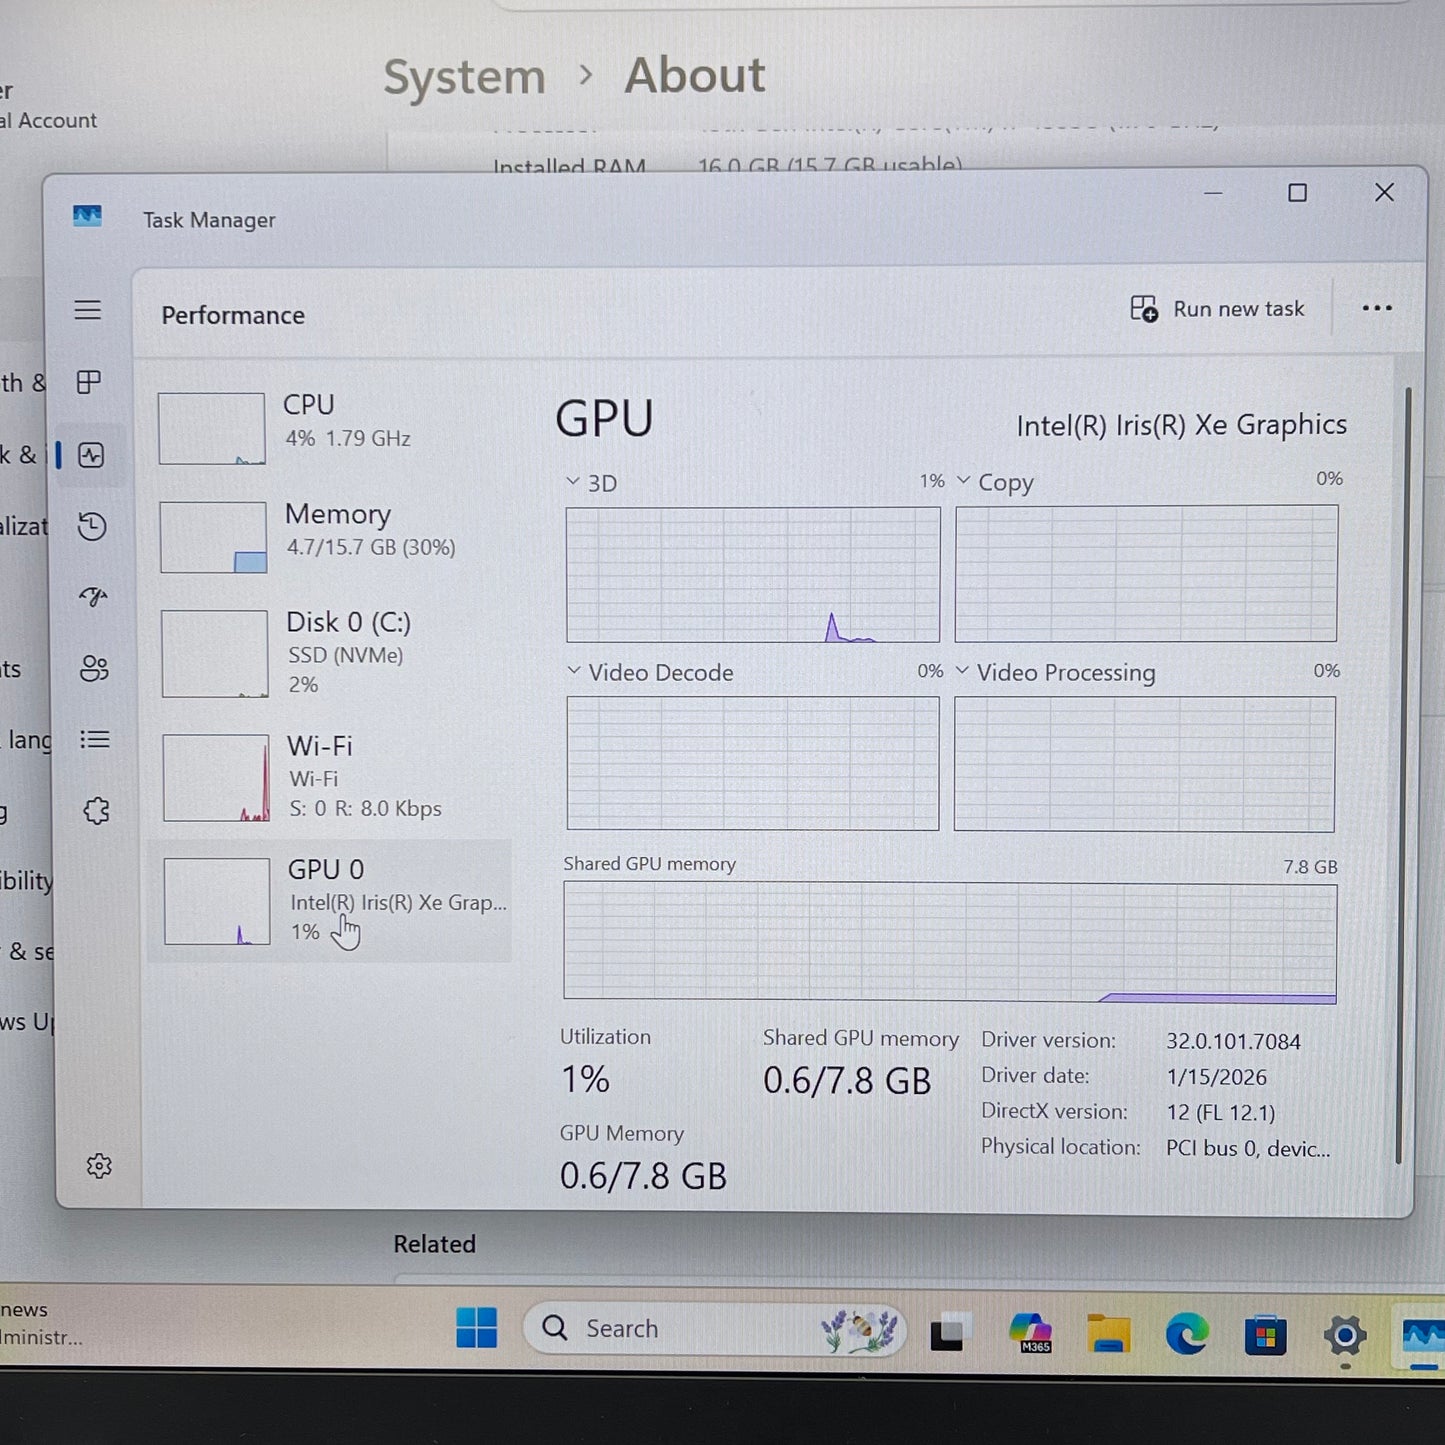Open the Windows Start menu
This screenshot has width=1445, height=1445.
click(x=477, y=1328)
